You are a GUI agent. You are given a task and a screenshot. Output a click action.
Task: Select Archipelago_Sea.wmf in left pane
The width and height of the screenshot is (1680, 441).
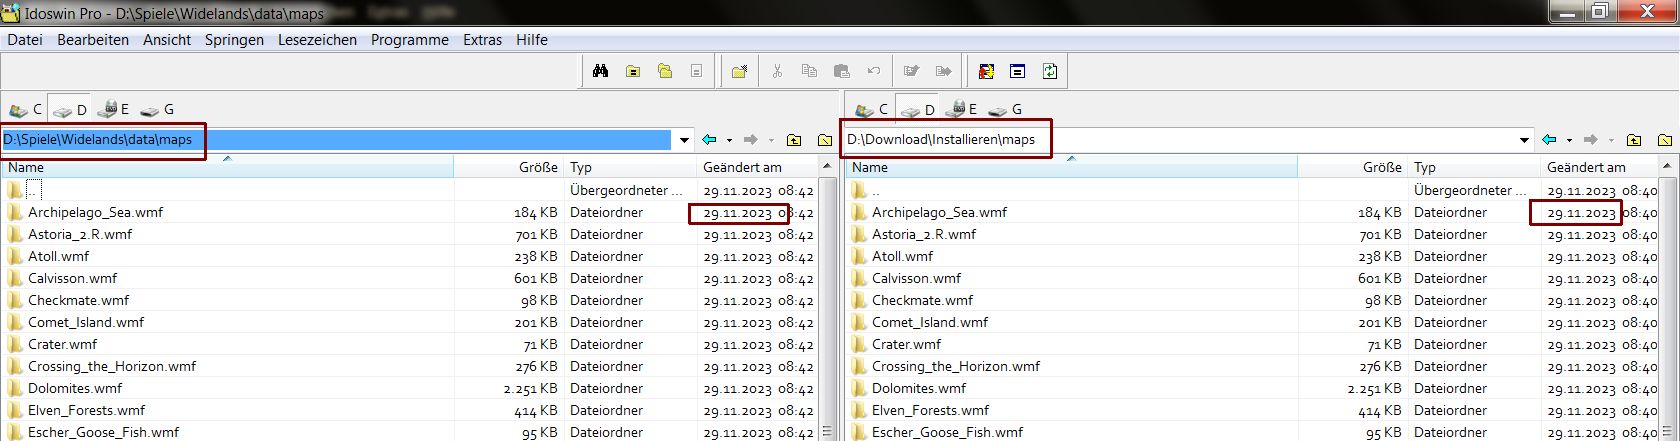(x=95, y=212)
